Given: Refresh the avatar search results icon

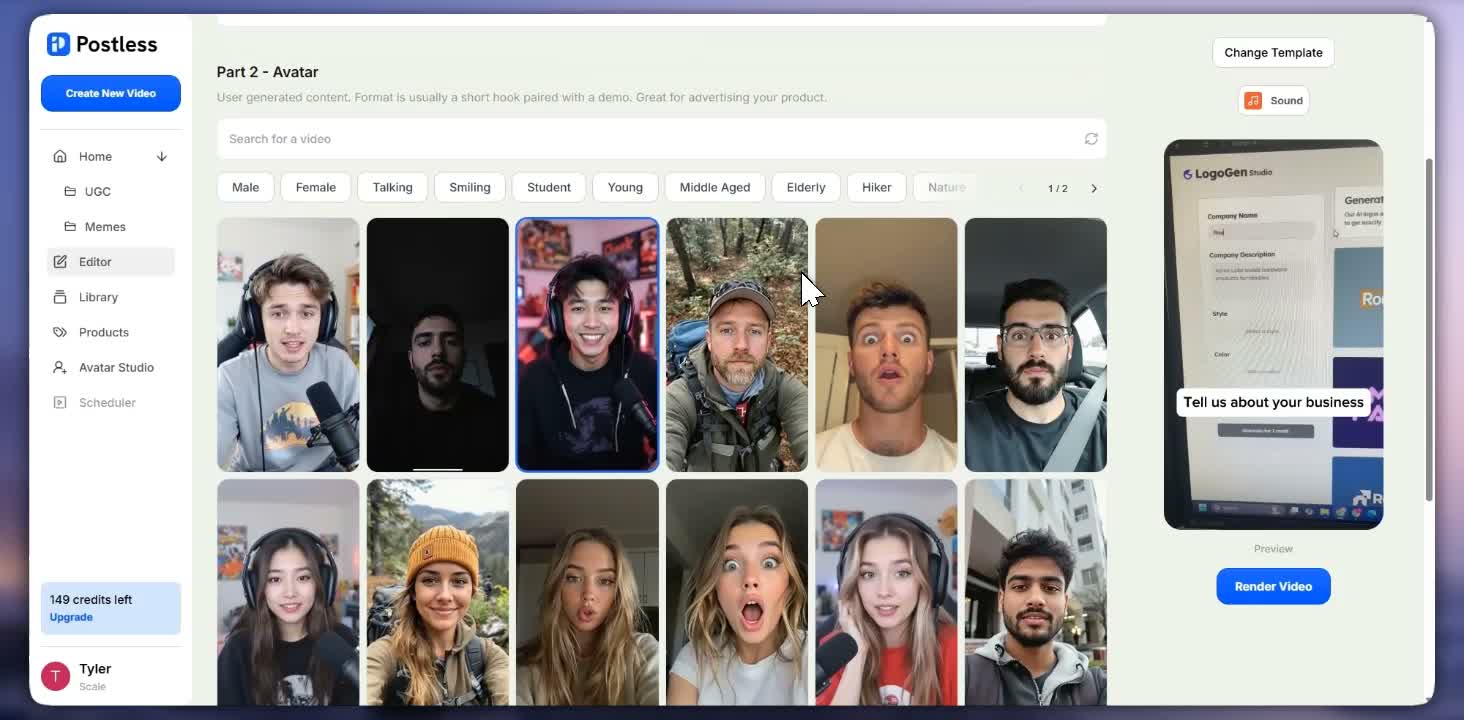Looking at the screenshot, I should click(1091, 139).
